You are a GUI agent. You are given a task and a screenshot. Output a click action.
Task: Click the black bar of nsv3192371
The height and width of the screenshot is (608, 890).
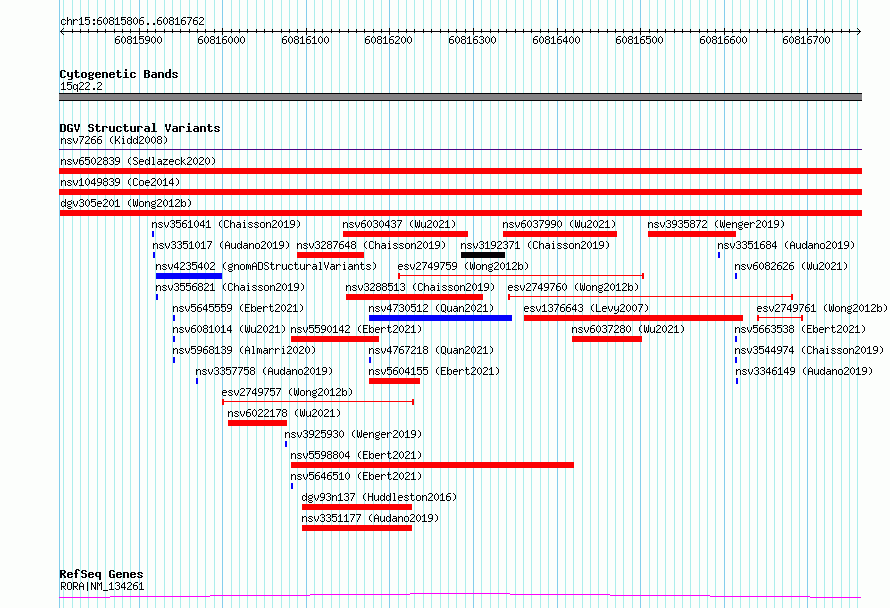click(483, 255)
